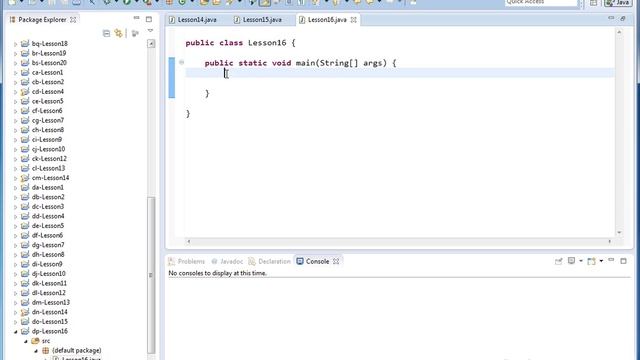Toggle Link with Editor in Package Explorer
640x360 pixels.
coord(118,33)
